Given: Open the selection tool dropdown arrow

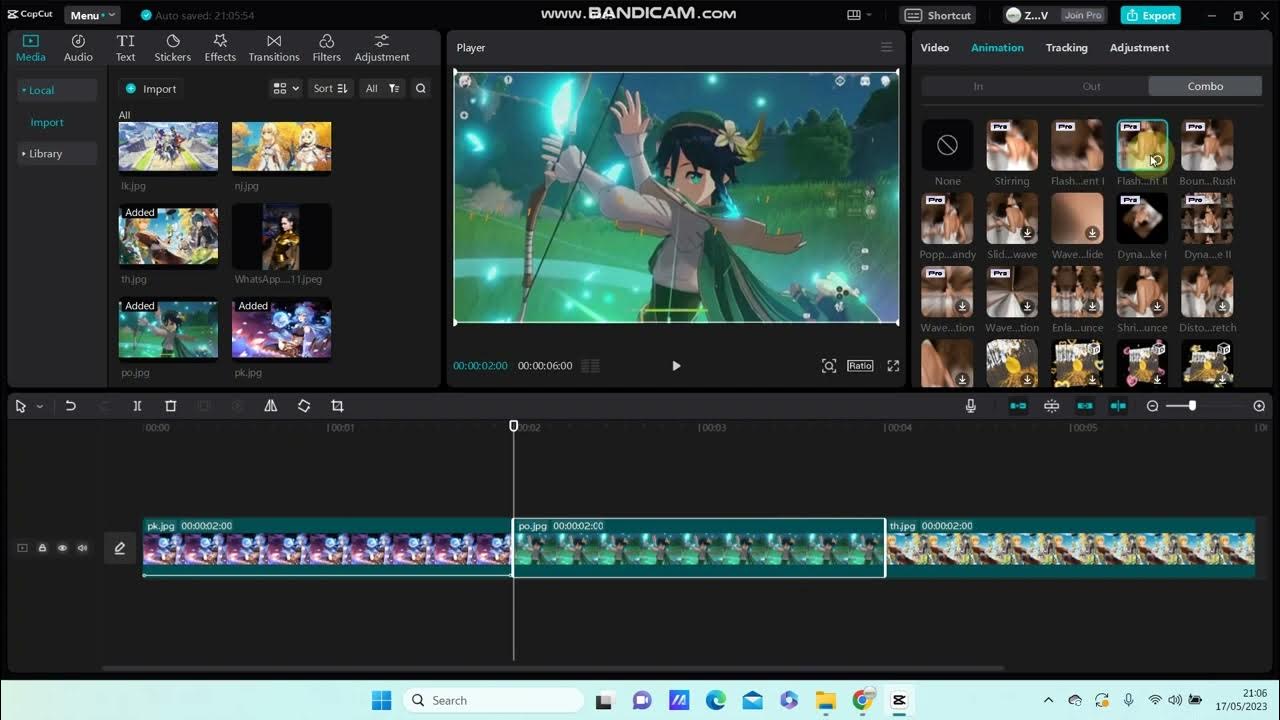Looking at the screenshot, I should coord(40,406).
